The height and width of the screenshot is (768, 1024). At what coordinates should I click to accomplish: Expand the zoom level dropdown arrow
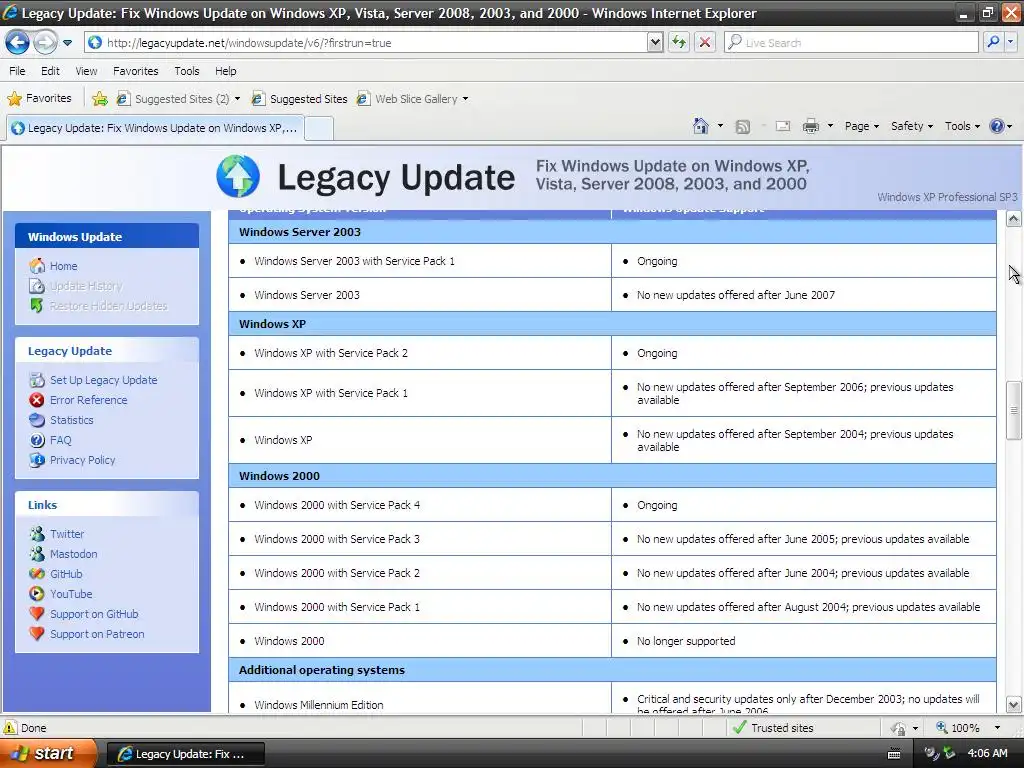tap(997, 728)
